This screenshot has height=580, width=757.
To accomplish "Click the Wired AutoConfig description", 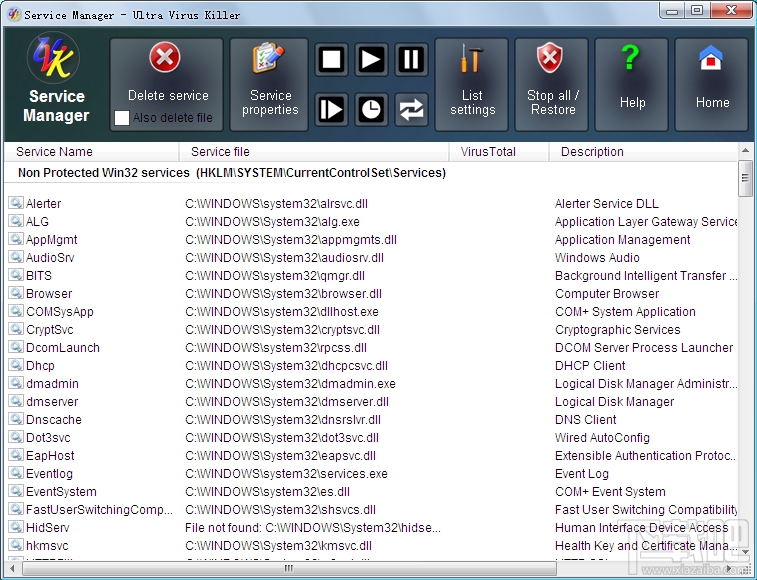I will tap(602, 438).
